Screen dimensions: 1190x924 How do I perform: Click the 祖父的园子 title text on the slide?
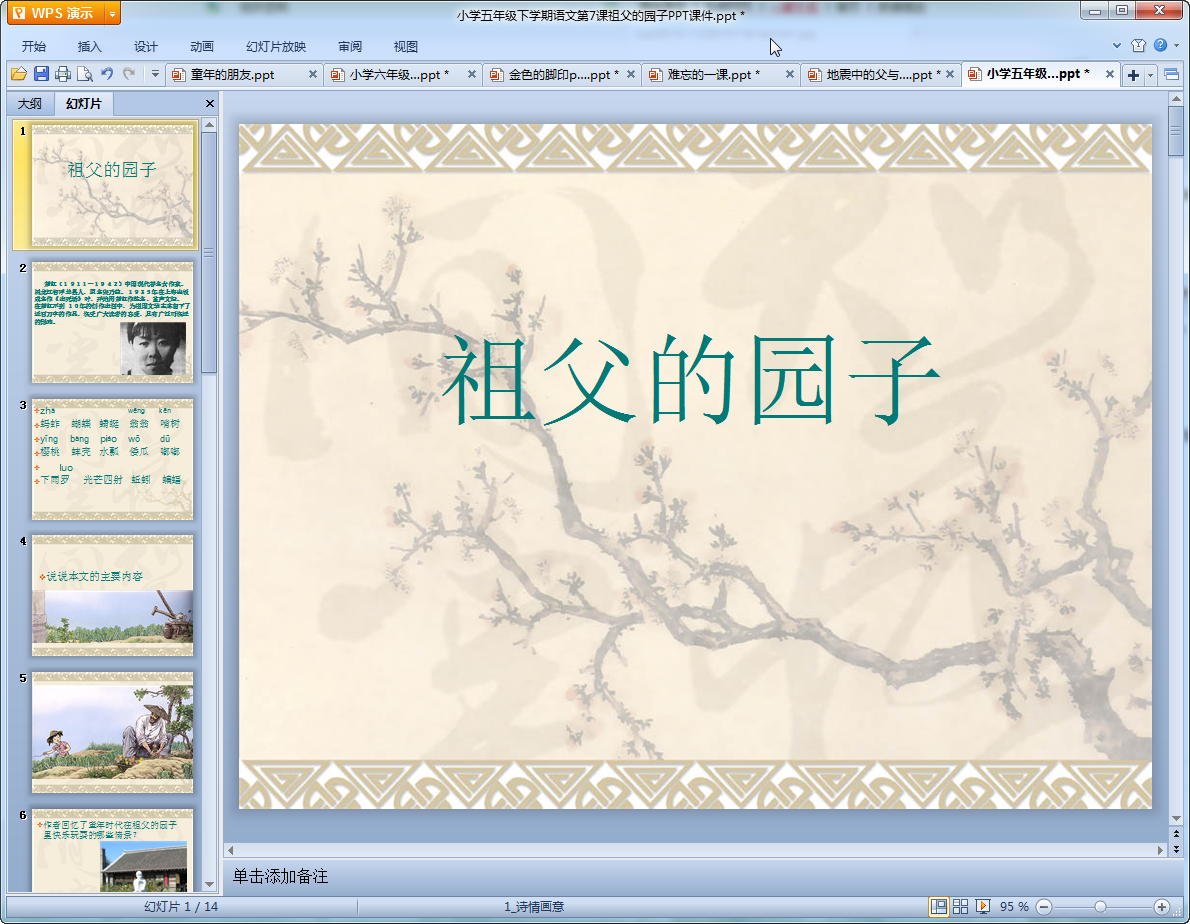(691, 381)
